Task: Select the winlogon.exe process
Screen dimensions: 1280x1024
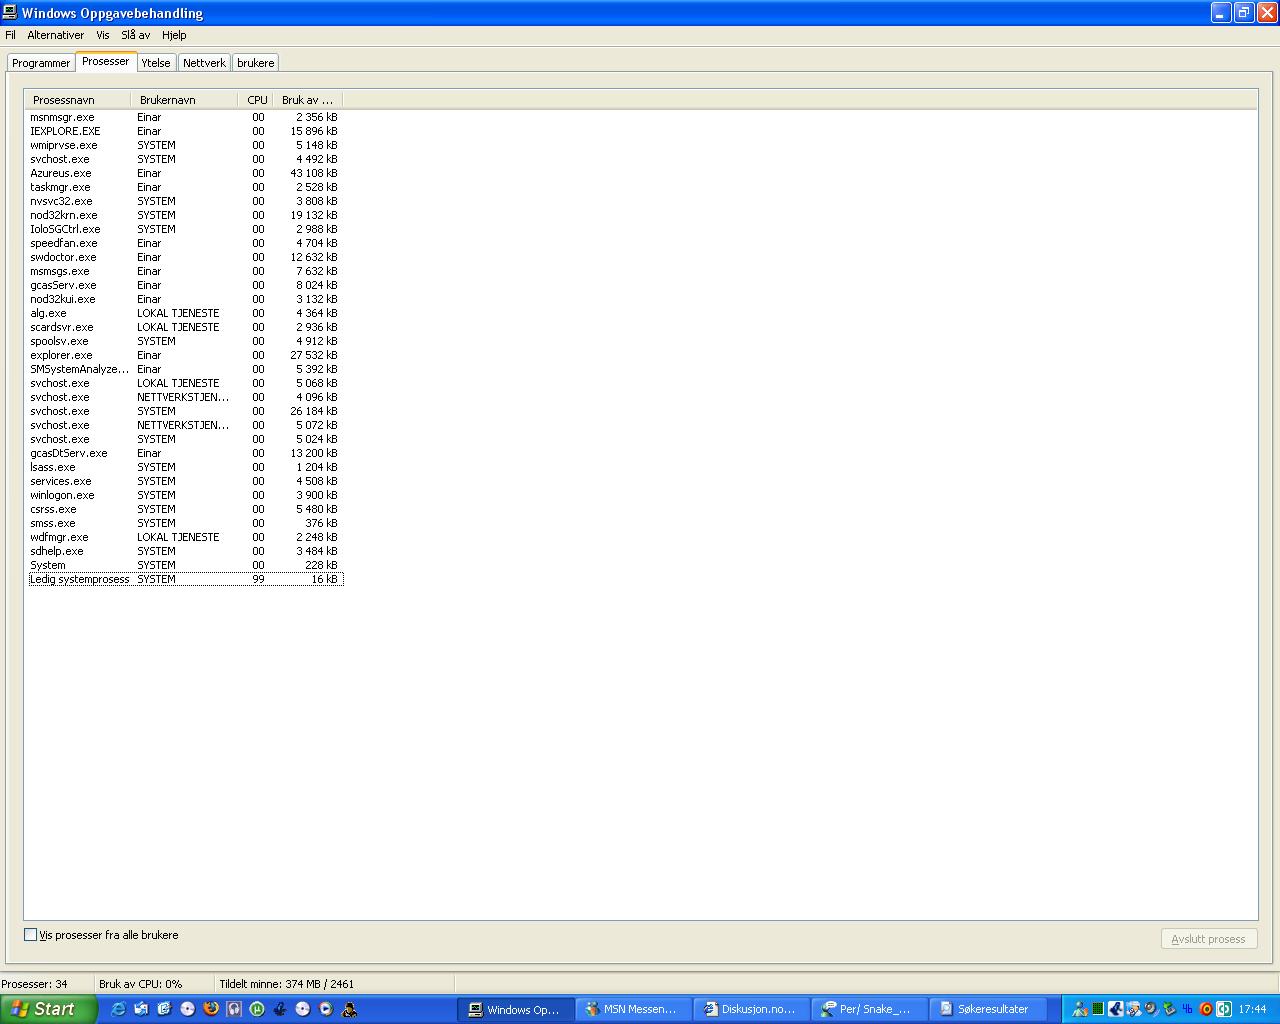Action: point(185,495)
